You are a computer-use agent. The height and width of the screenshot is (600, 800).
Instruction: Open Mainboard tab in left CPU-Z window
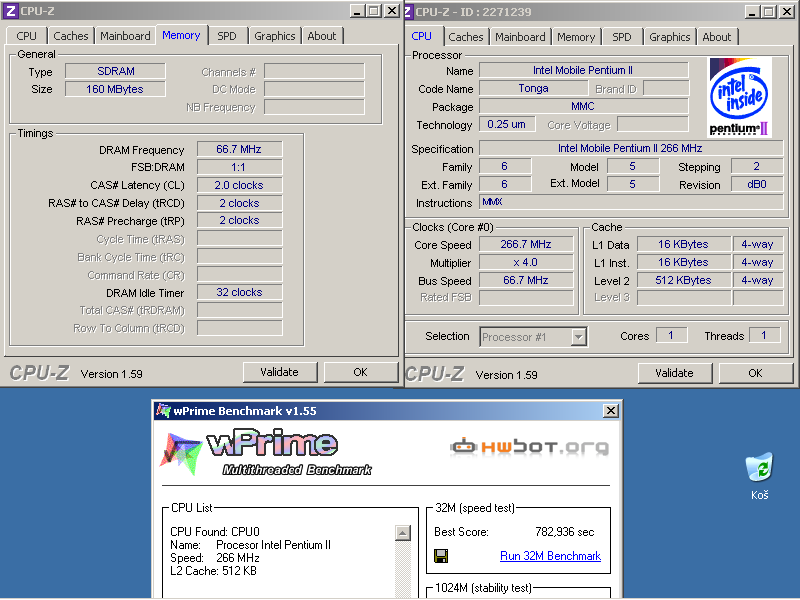[125, 36]
